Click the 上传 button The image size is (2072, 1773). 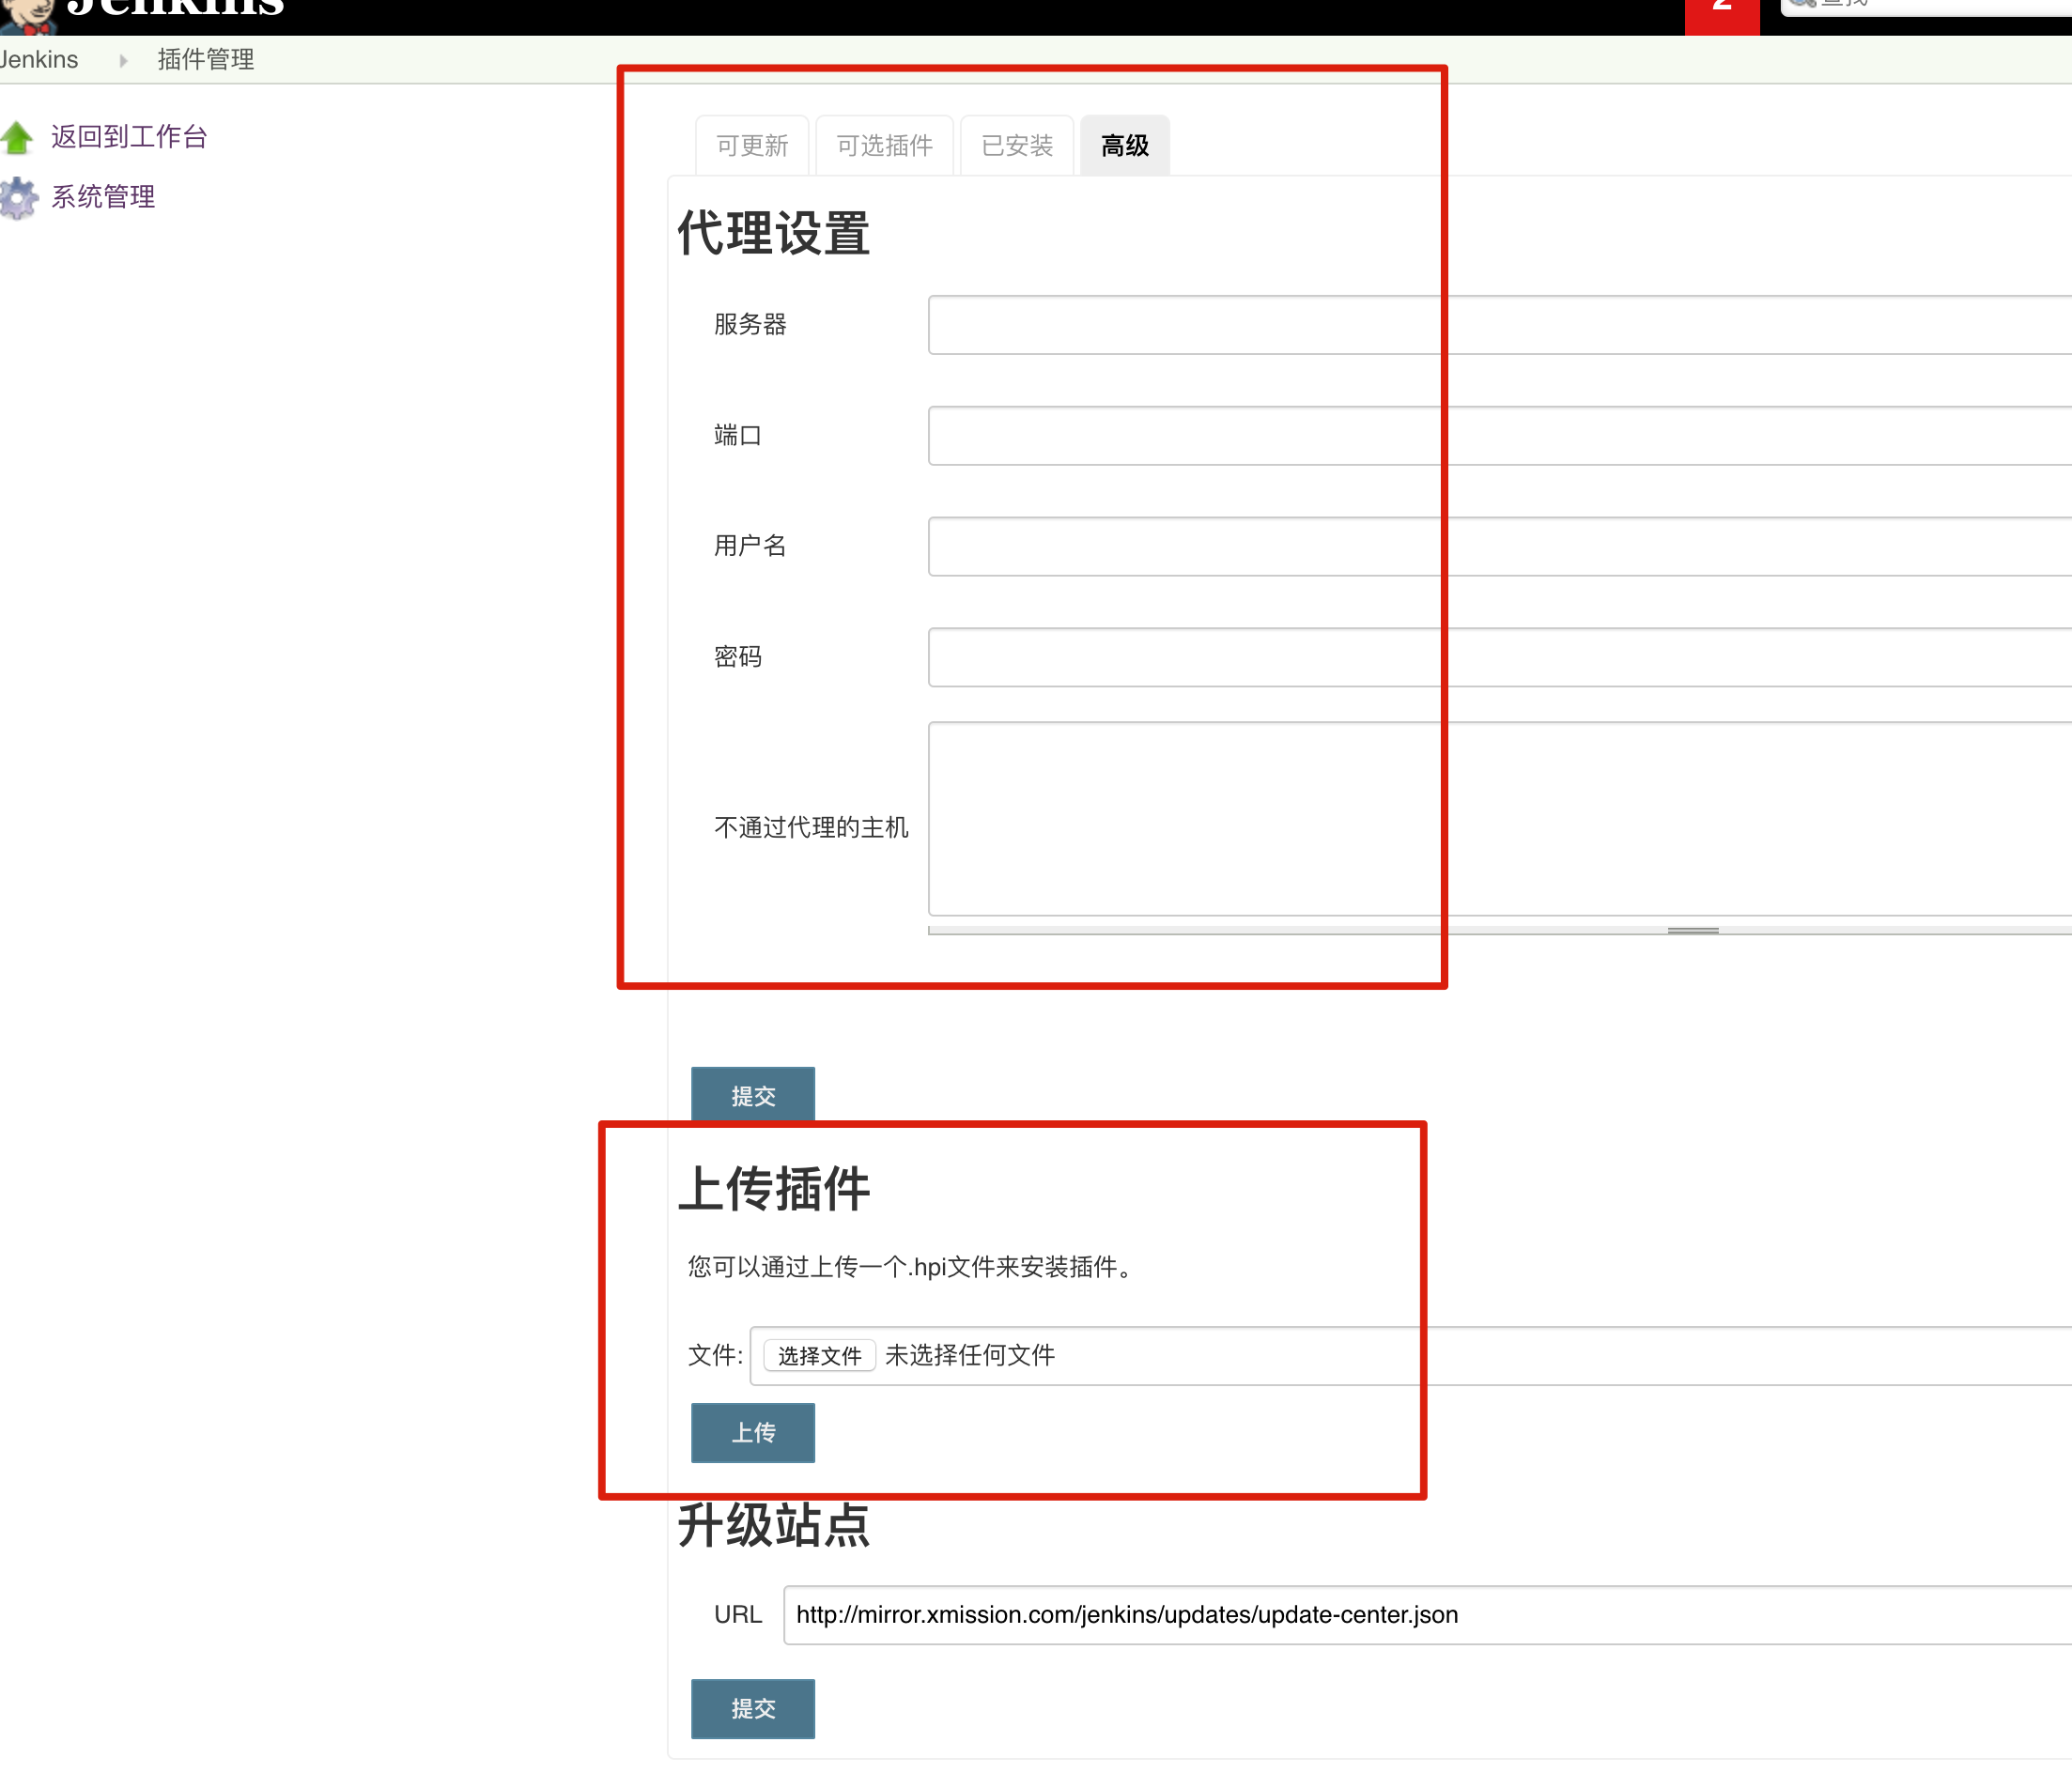(x=753, y=1433)
